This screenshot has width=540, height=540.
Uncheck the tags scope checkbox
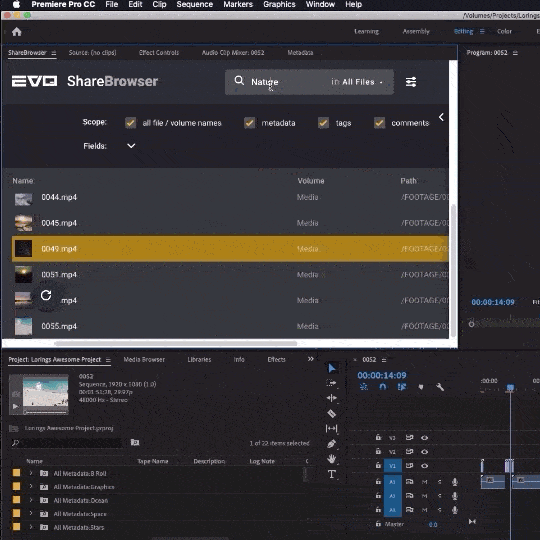tap(323, 123)
